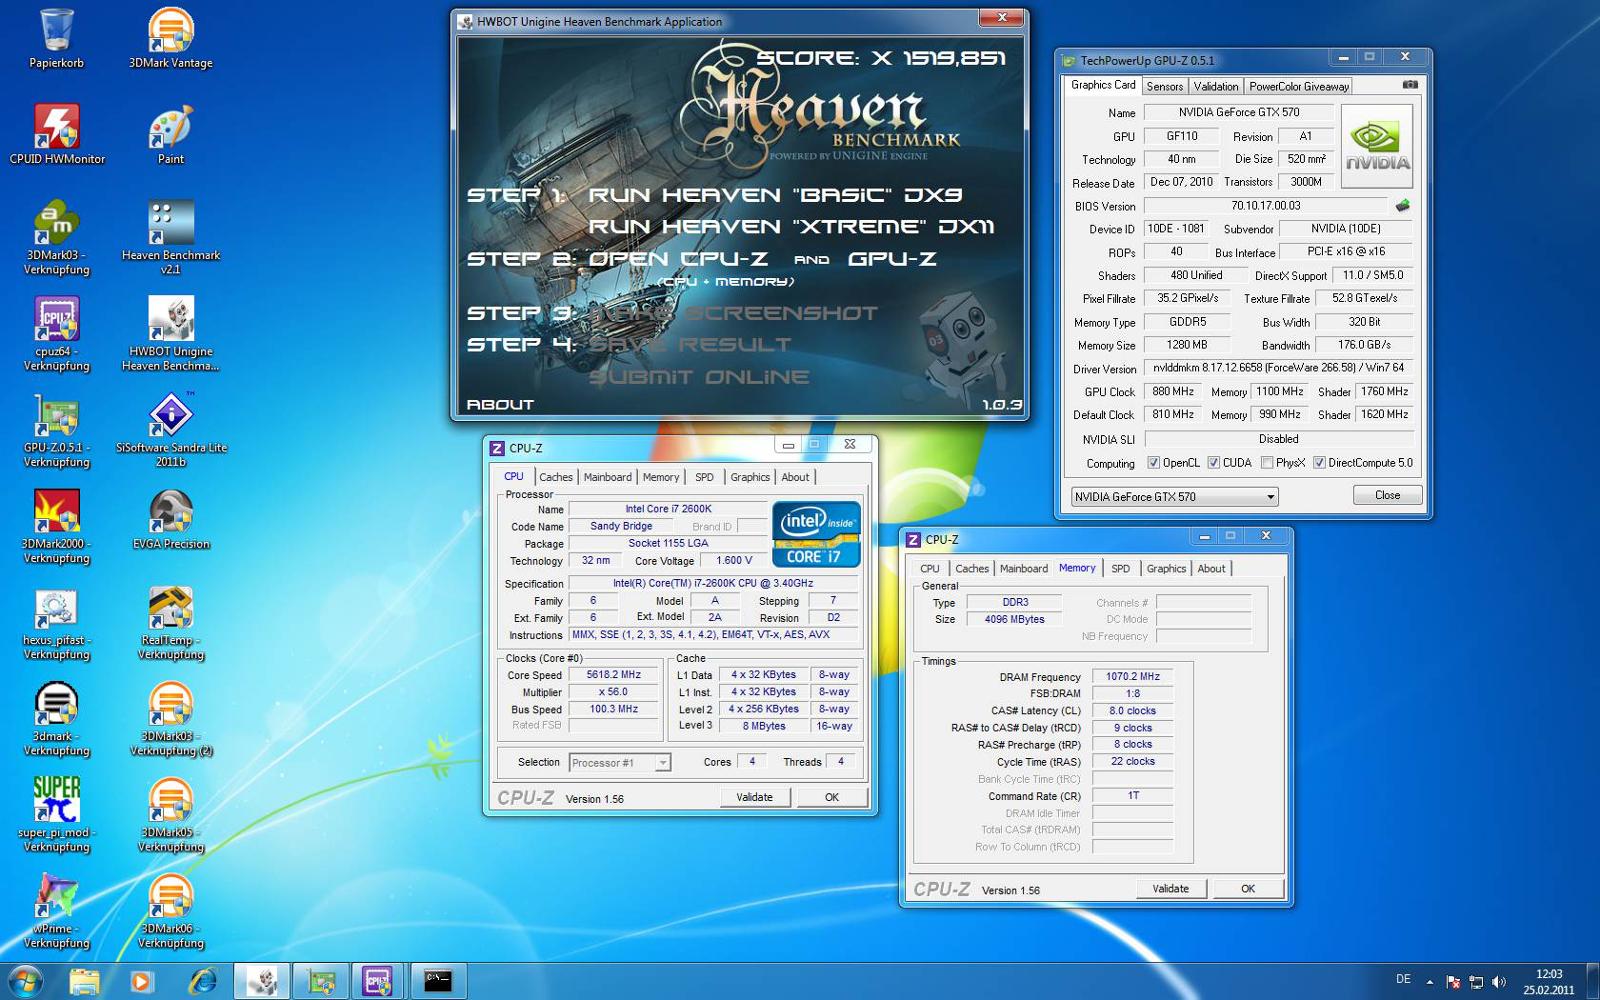Click Validate in the left CPU-Z window
1600x1000 pixels.
coord(755,797)
